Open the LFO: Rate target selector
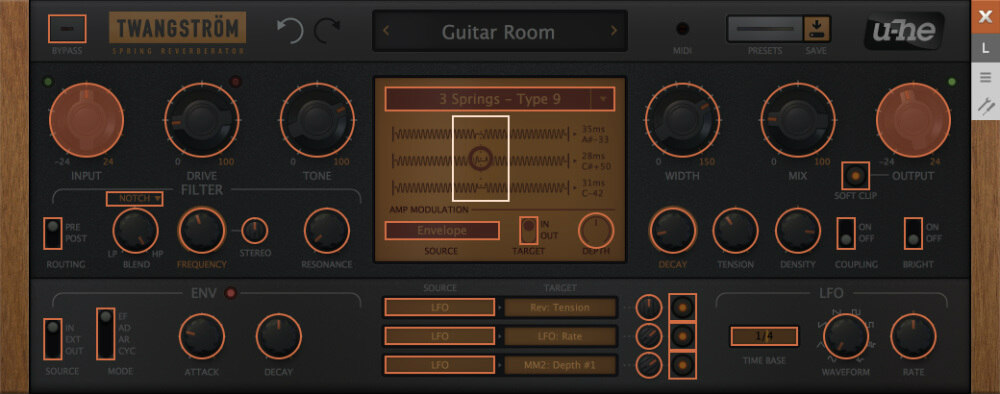Image resolution: width=1000 pixels, height=394 pixels. coord(560,336)
